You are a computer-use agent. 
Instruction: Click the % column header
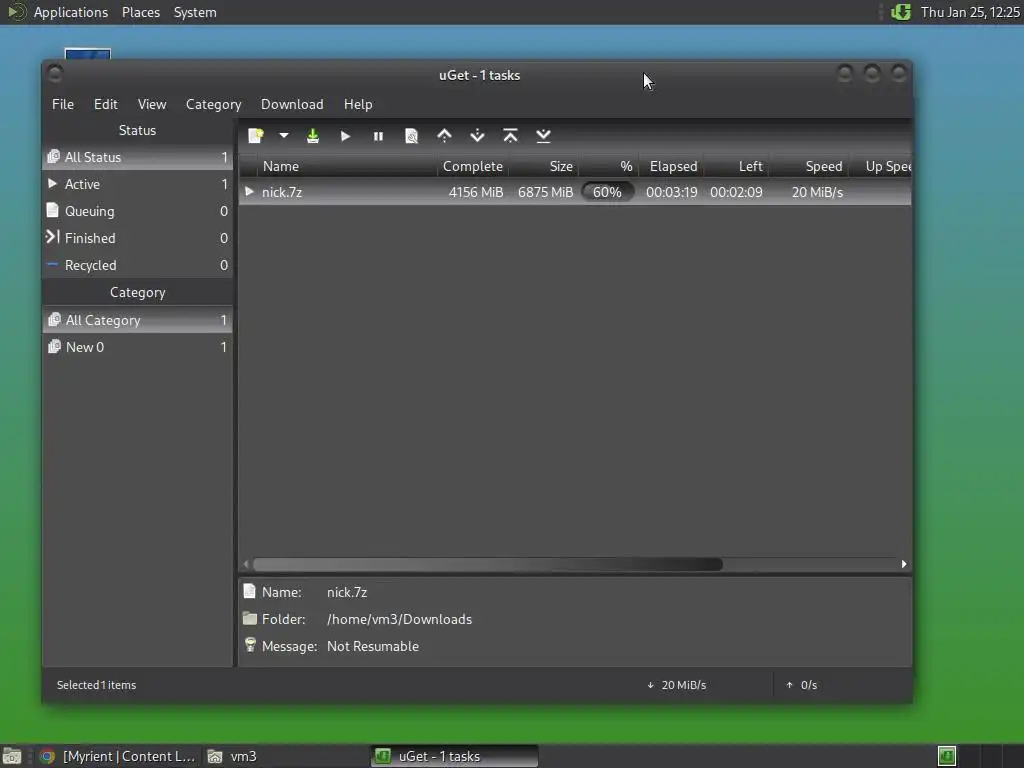pyautogui.click(x=609, y=167)
